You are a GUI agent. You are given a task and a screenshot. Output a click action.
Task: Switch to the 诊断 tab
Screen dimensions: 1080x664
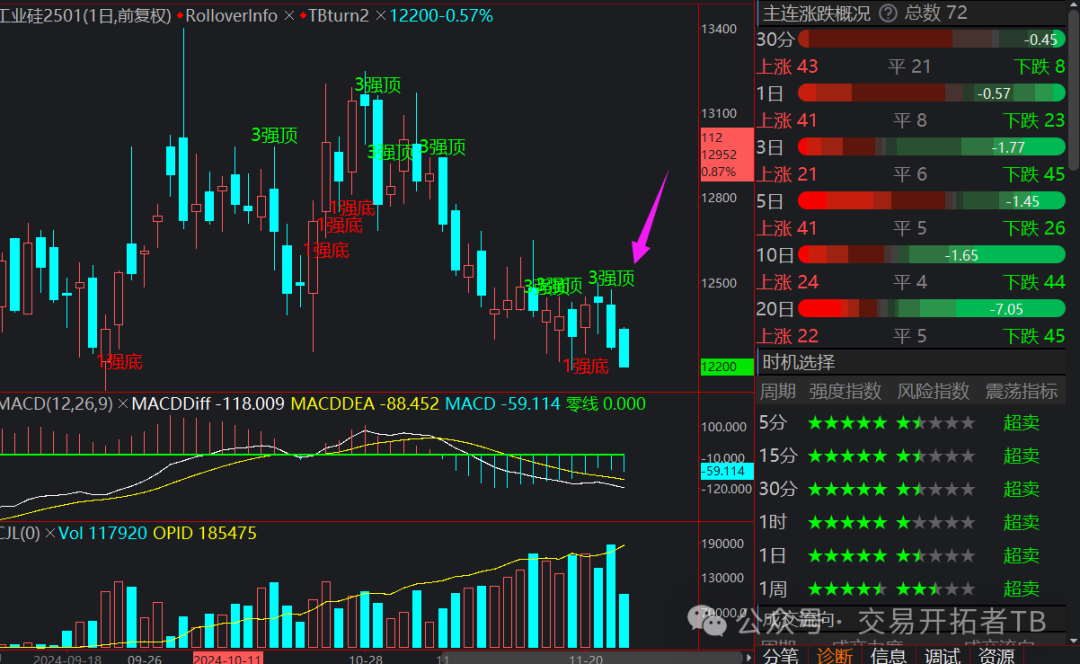[834, 656]
